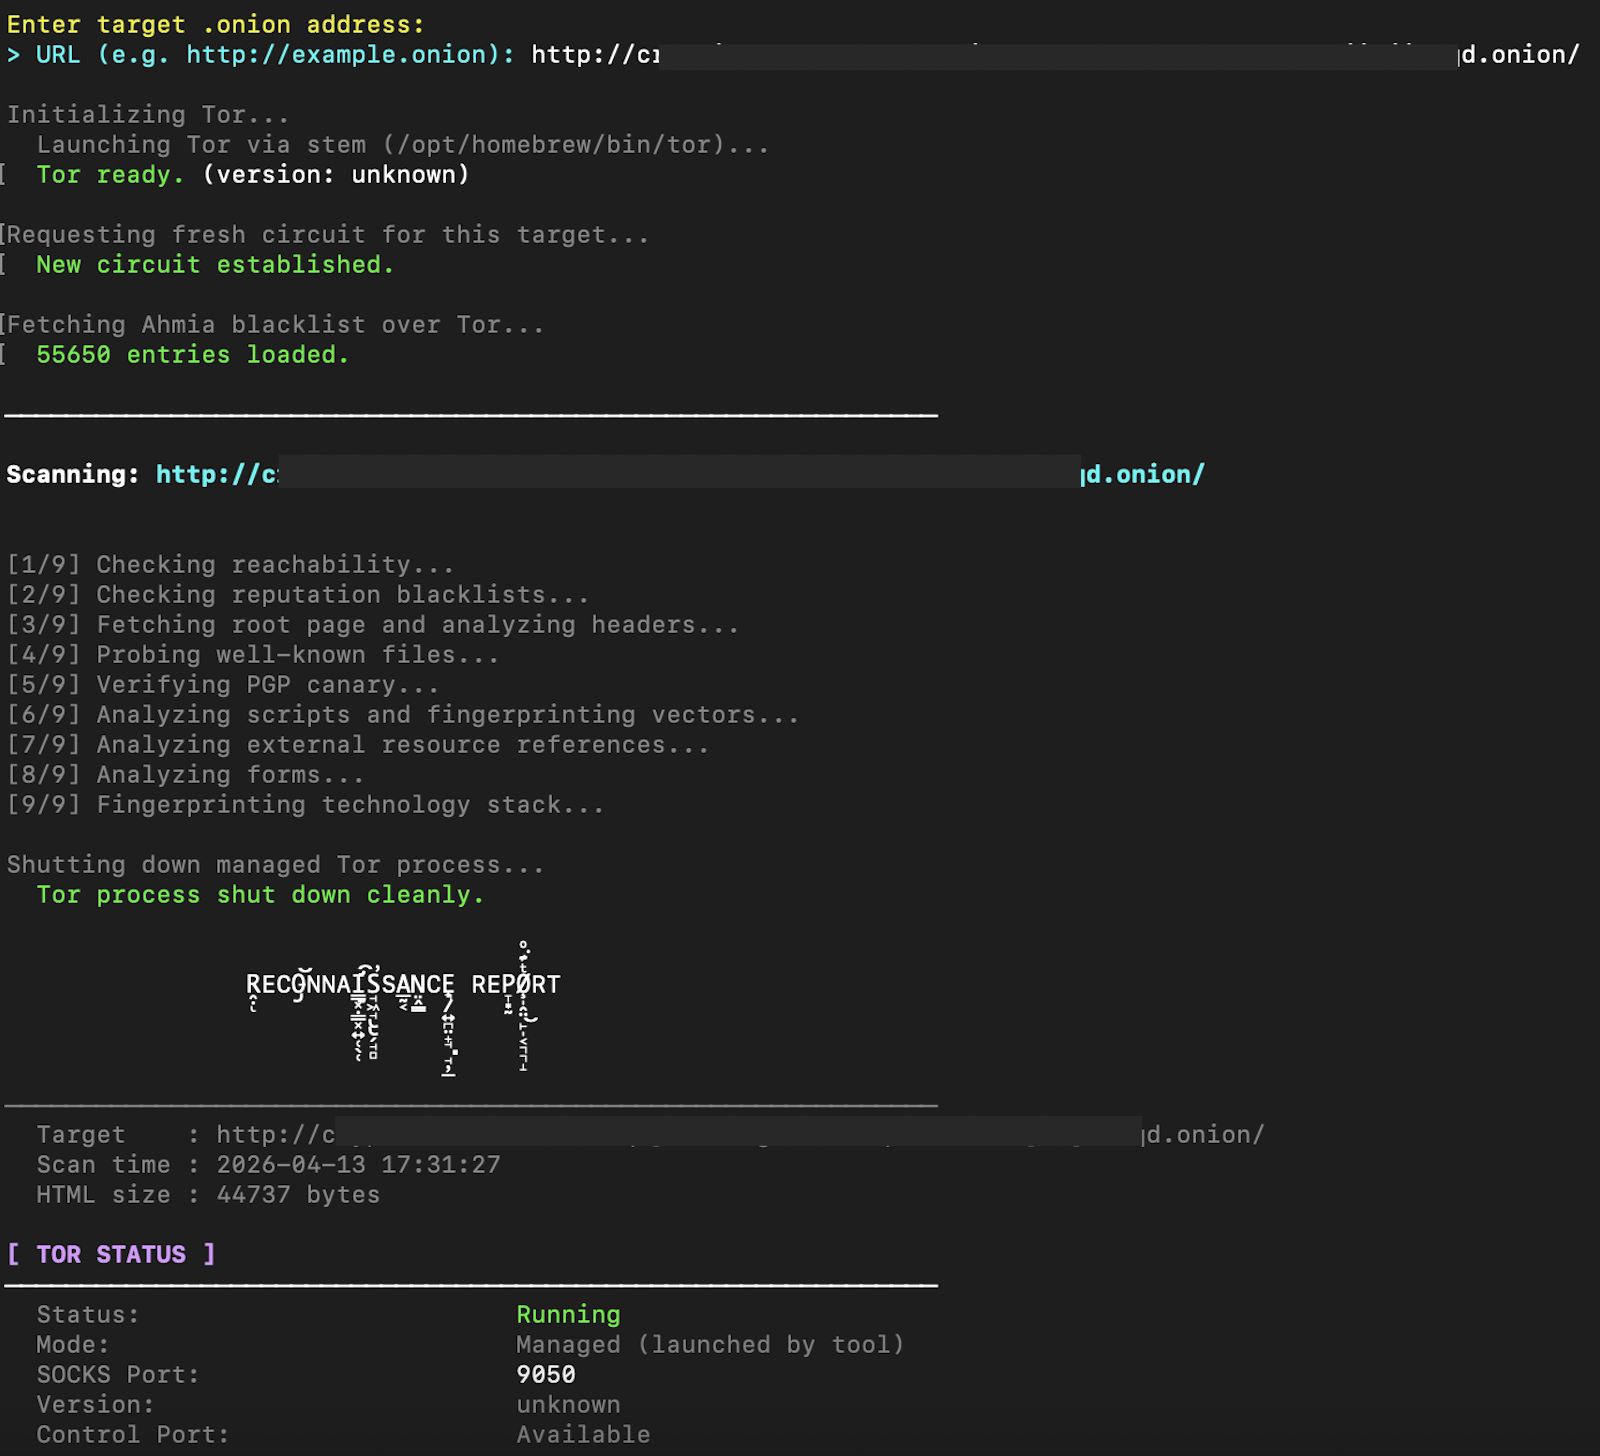Click the green Running status value

[x=568, y=1314]
